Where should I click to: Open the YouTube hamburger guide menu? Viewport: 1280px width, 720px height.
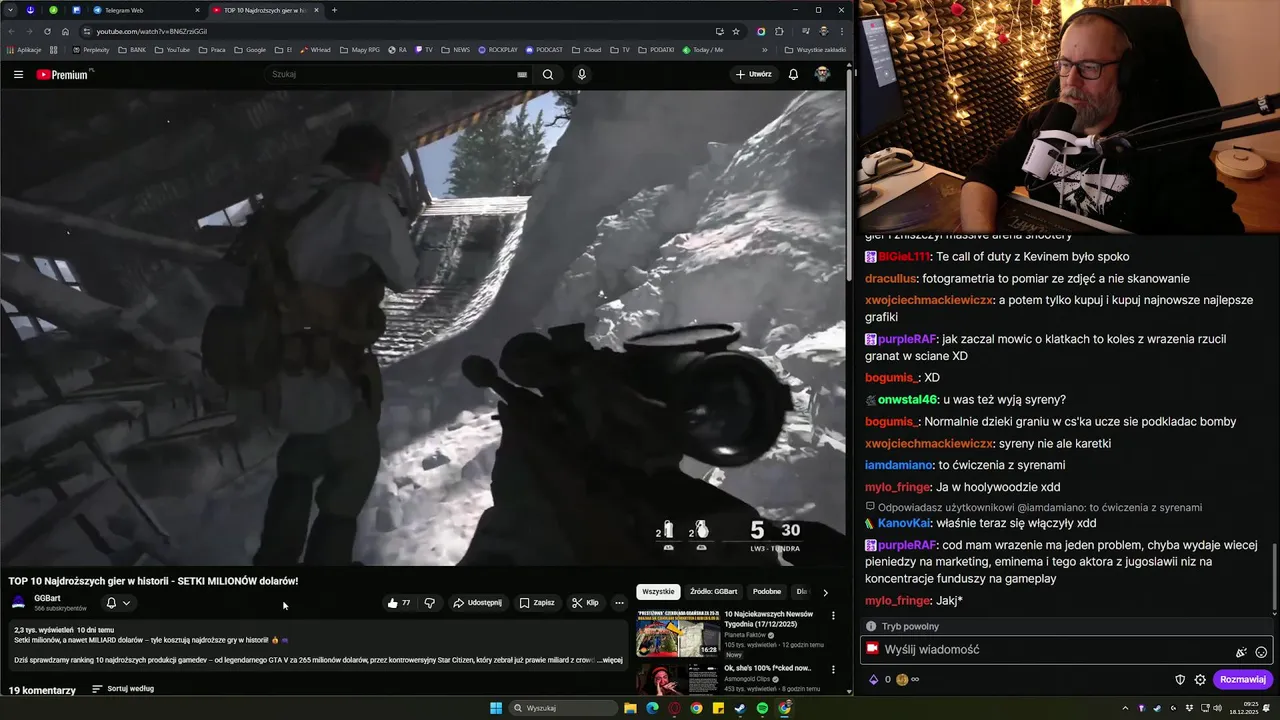(x=18, y=74)
